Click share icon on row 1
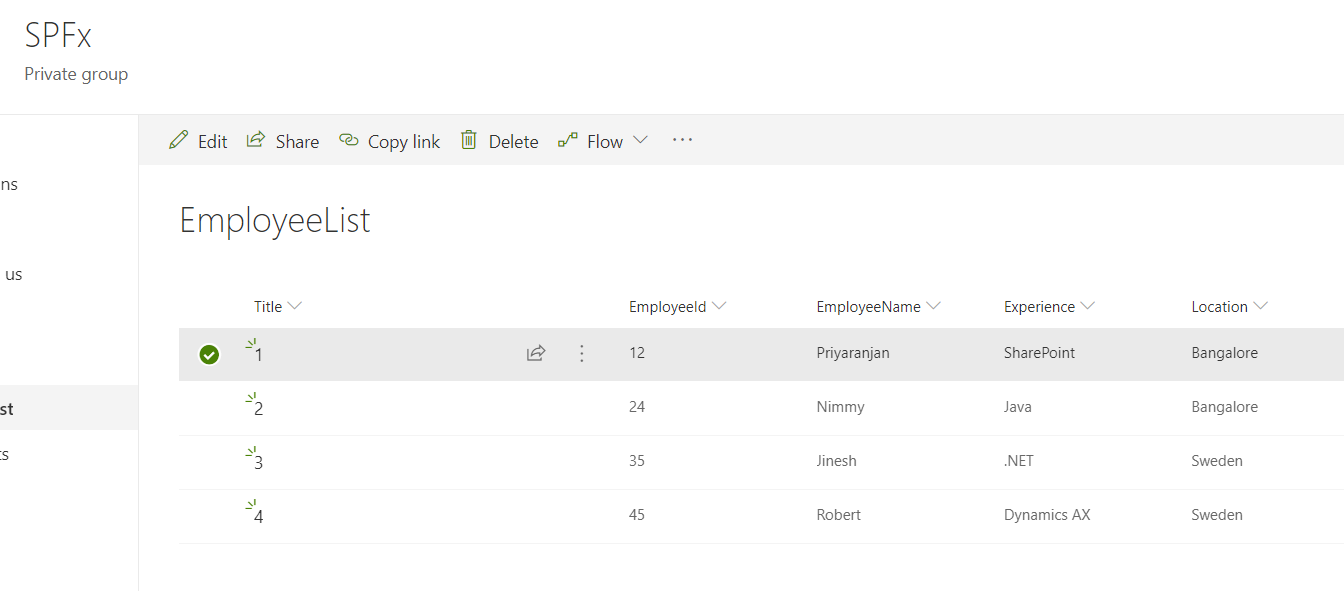The image size is (1344, 591). click(x=536, y=353)
